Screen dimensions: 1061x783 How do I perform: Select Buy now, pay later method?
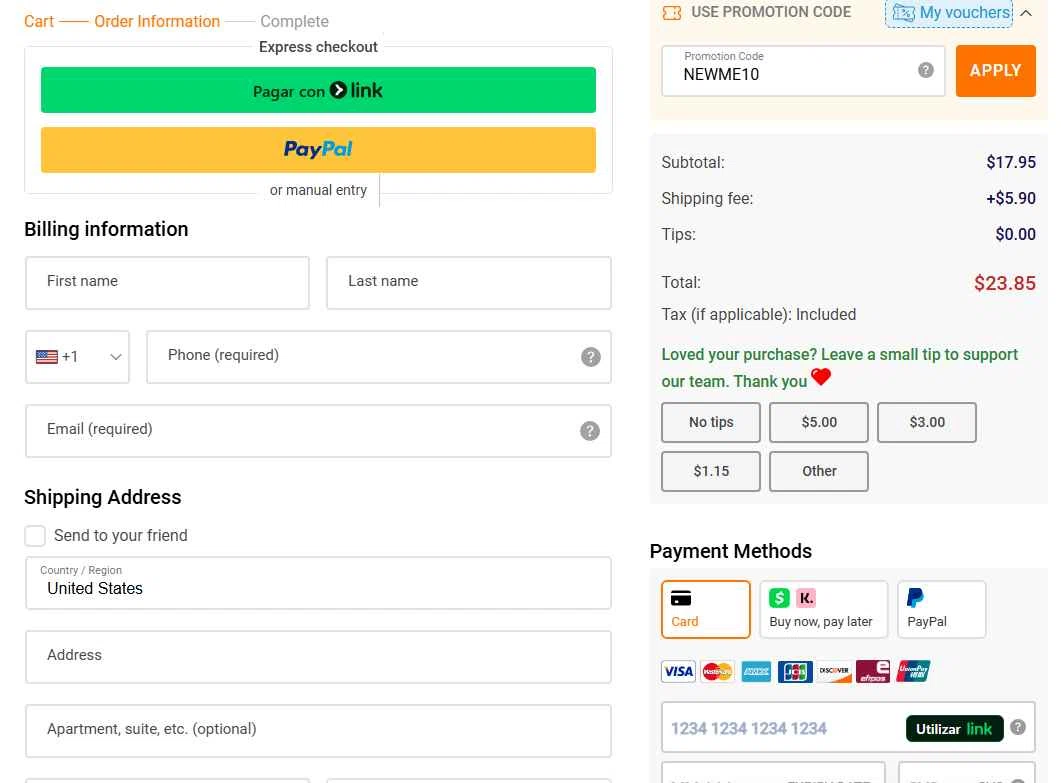pyautogui.click(x=823, y=609)
